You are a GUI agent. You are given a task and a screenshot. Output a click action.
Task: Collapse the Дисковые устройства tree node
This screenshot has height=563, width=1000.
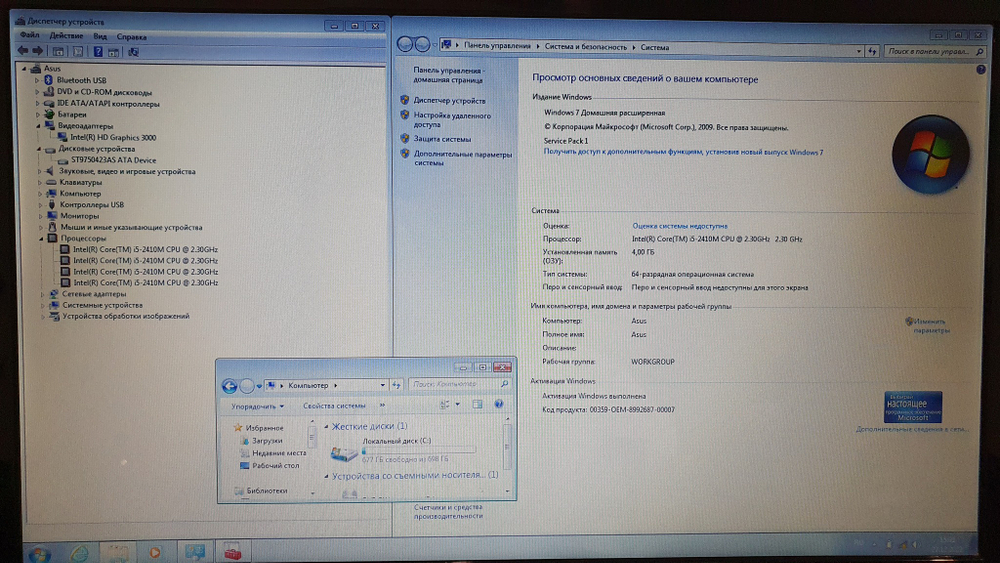[40, 149]
